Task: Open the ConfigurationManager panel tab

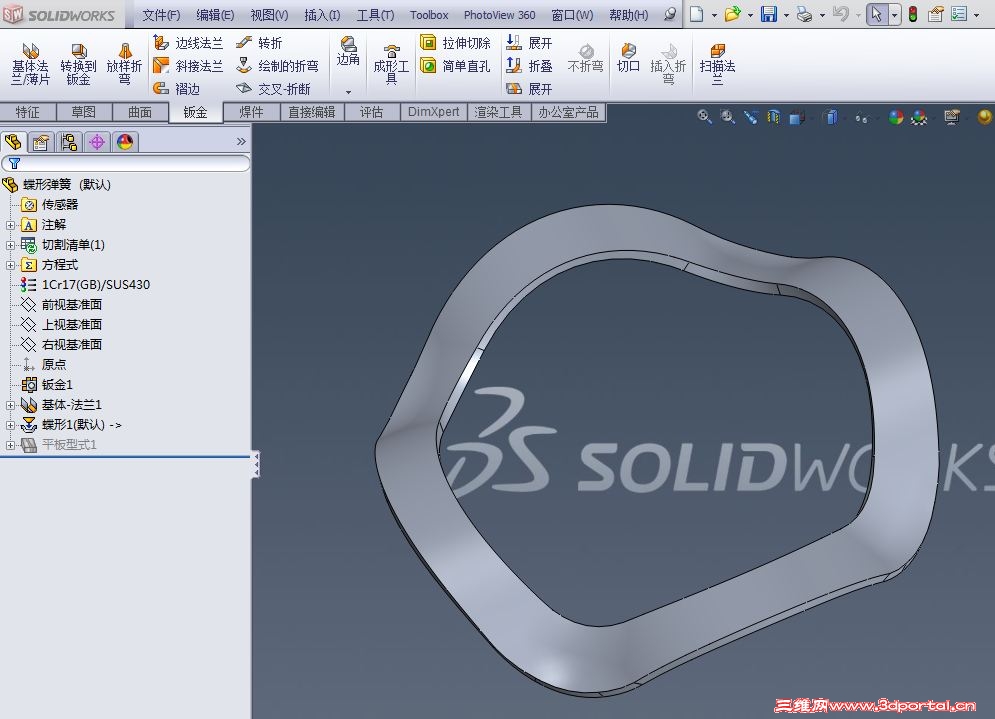Action: pyautogui.click(x=69, y=142)
